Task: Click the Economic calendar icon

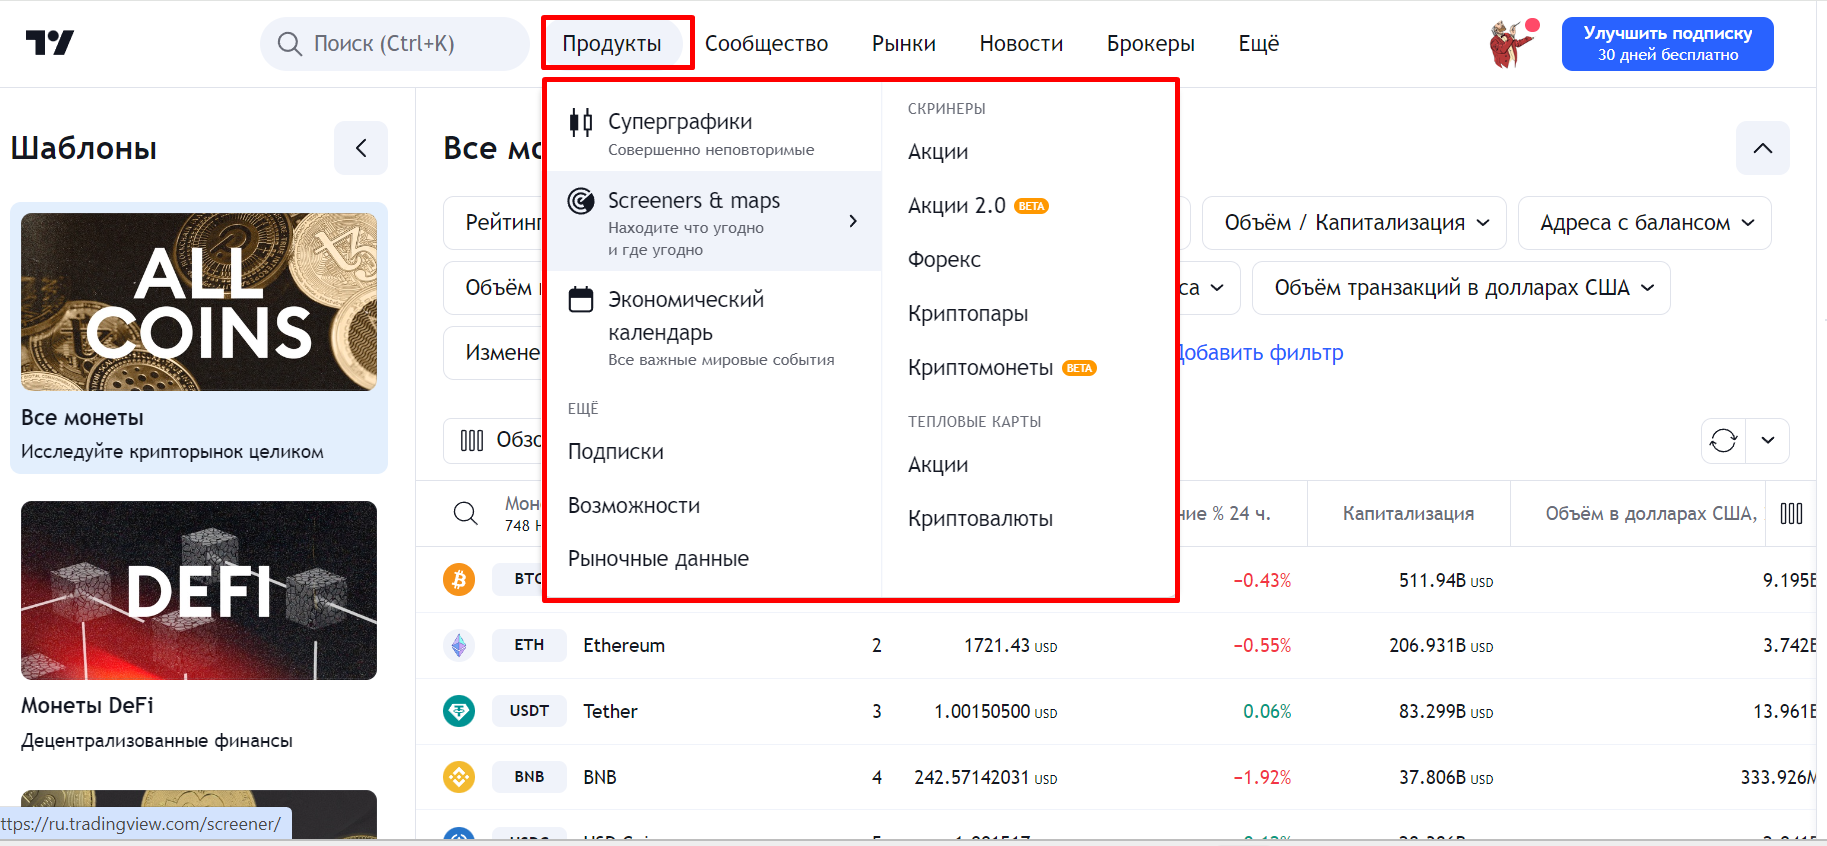Action: click(581, 299)
